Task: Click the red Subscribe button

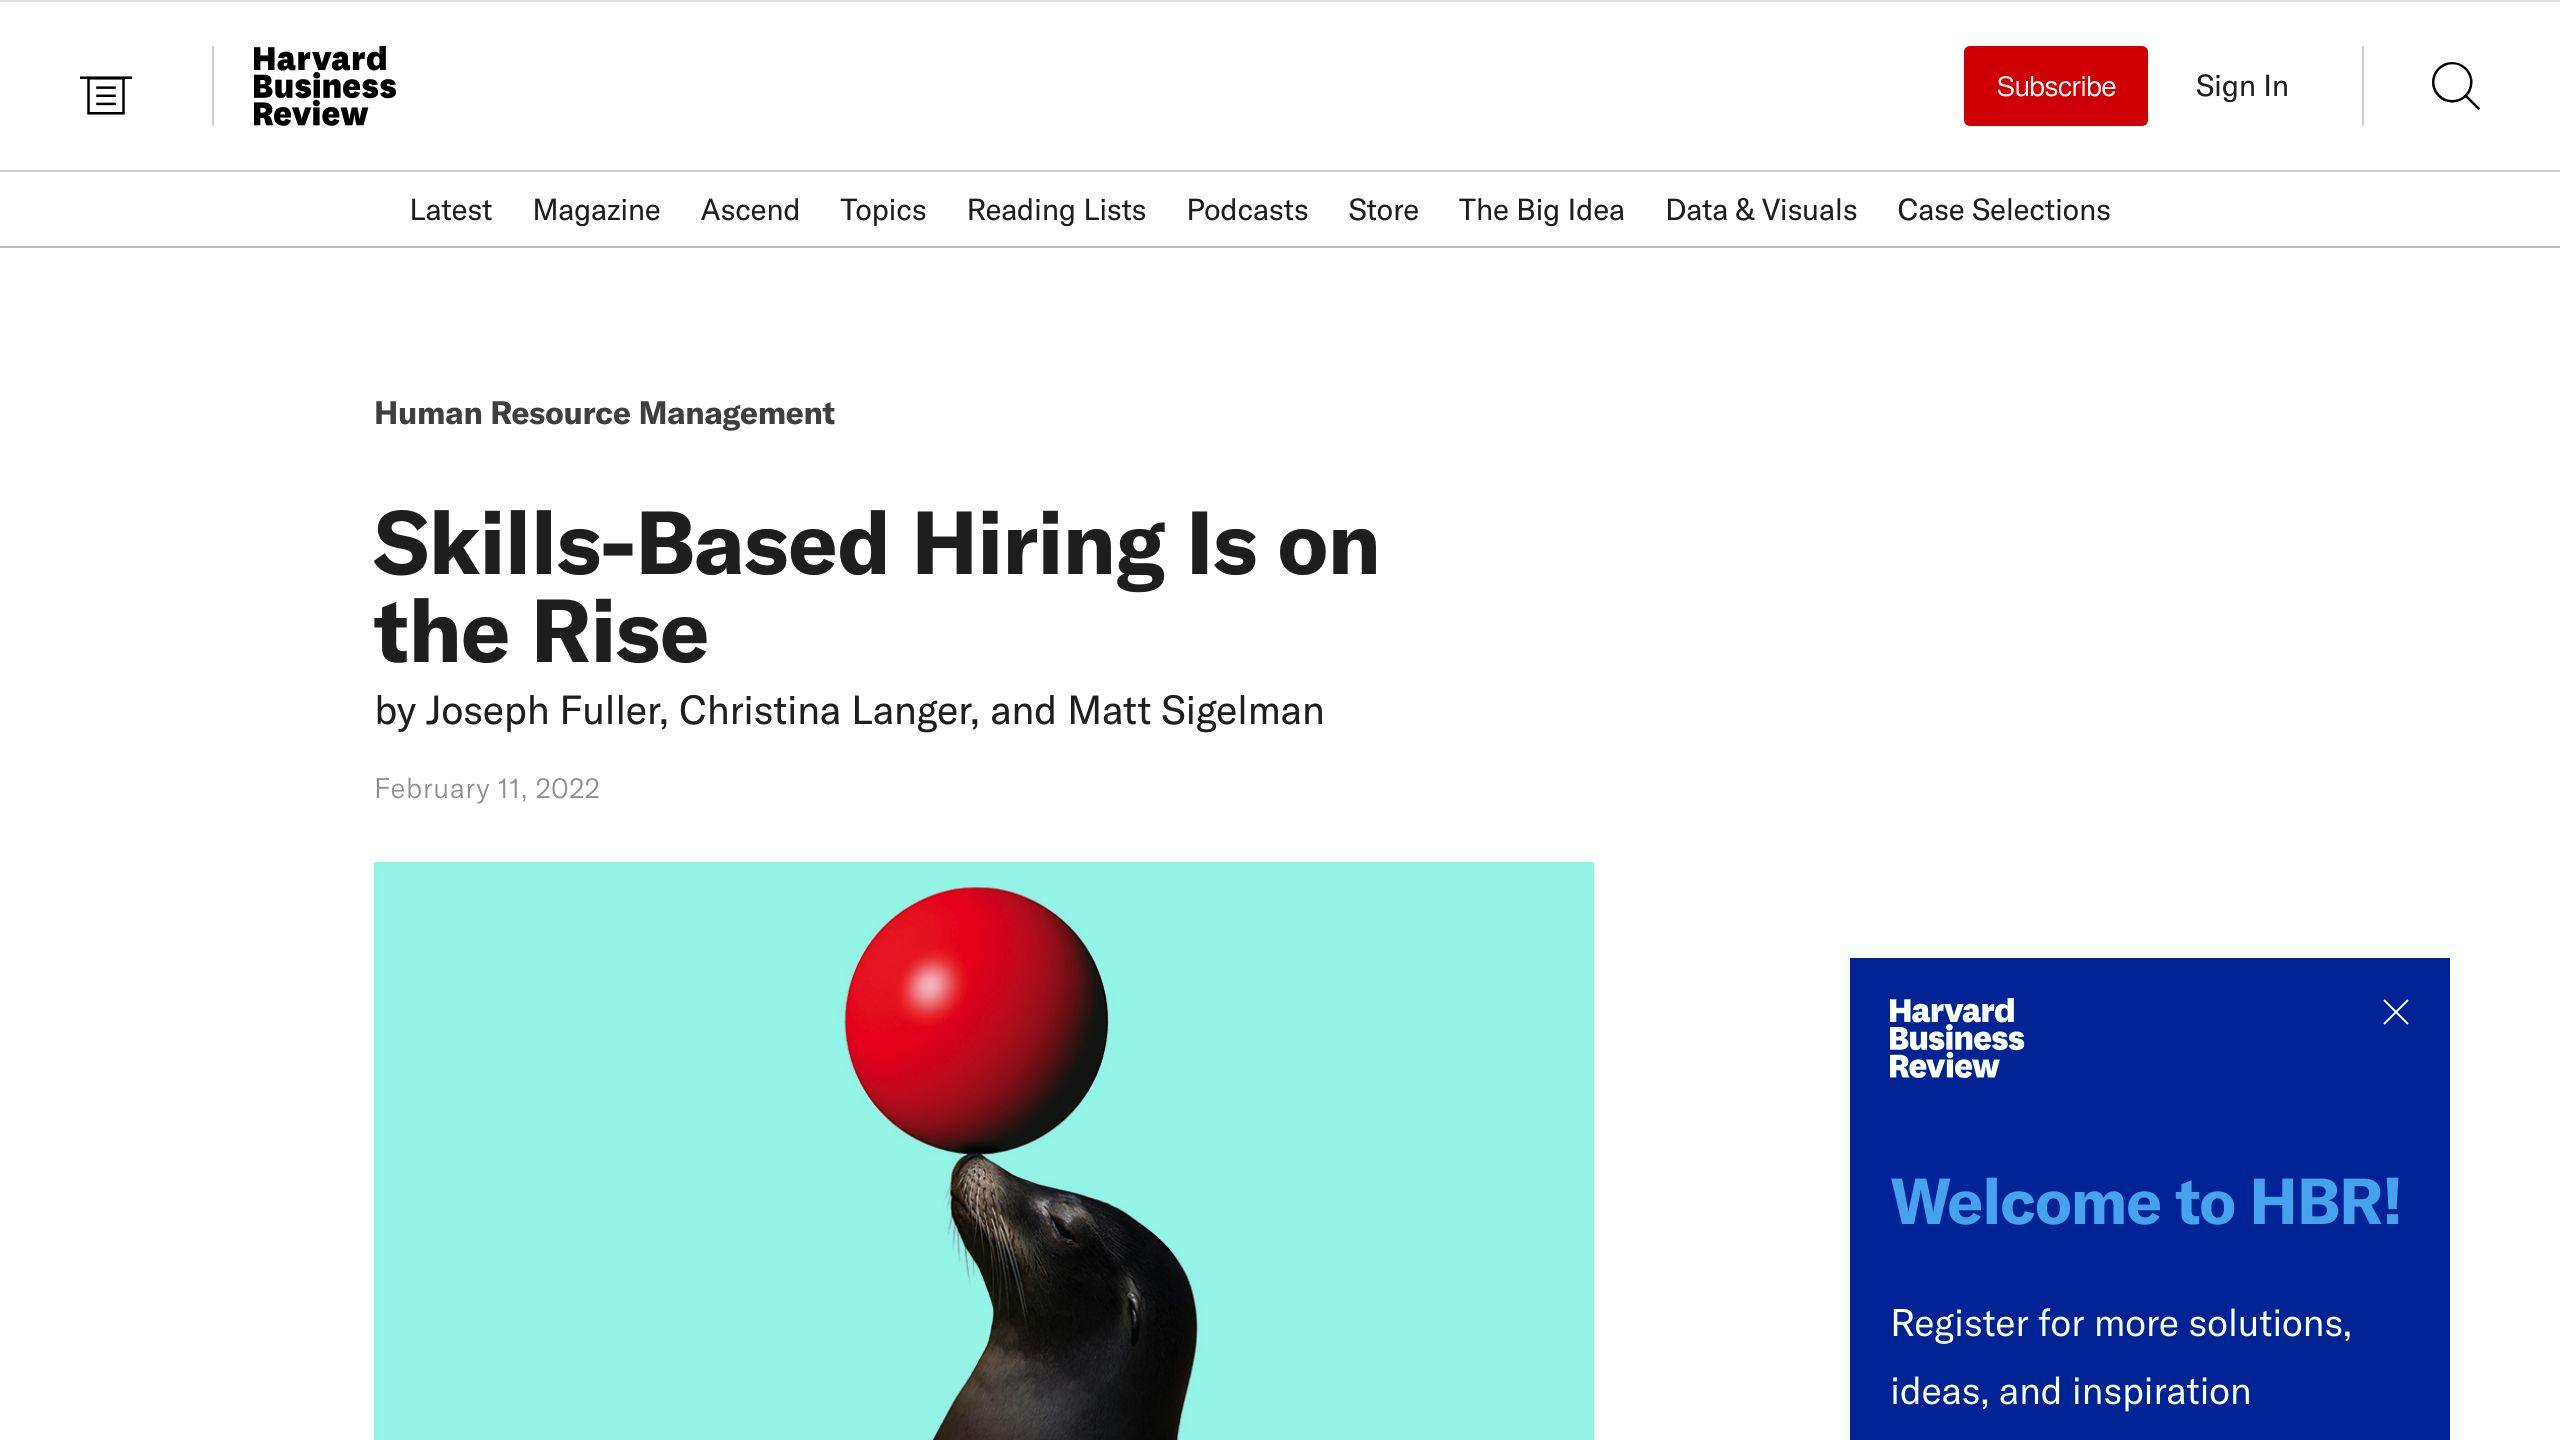Action: (2055, 86)
